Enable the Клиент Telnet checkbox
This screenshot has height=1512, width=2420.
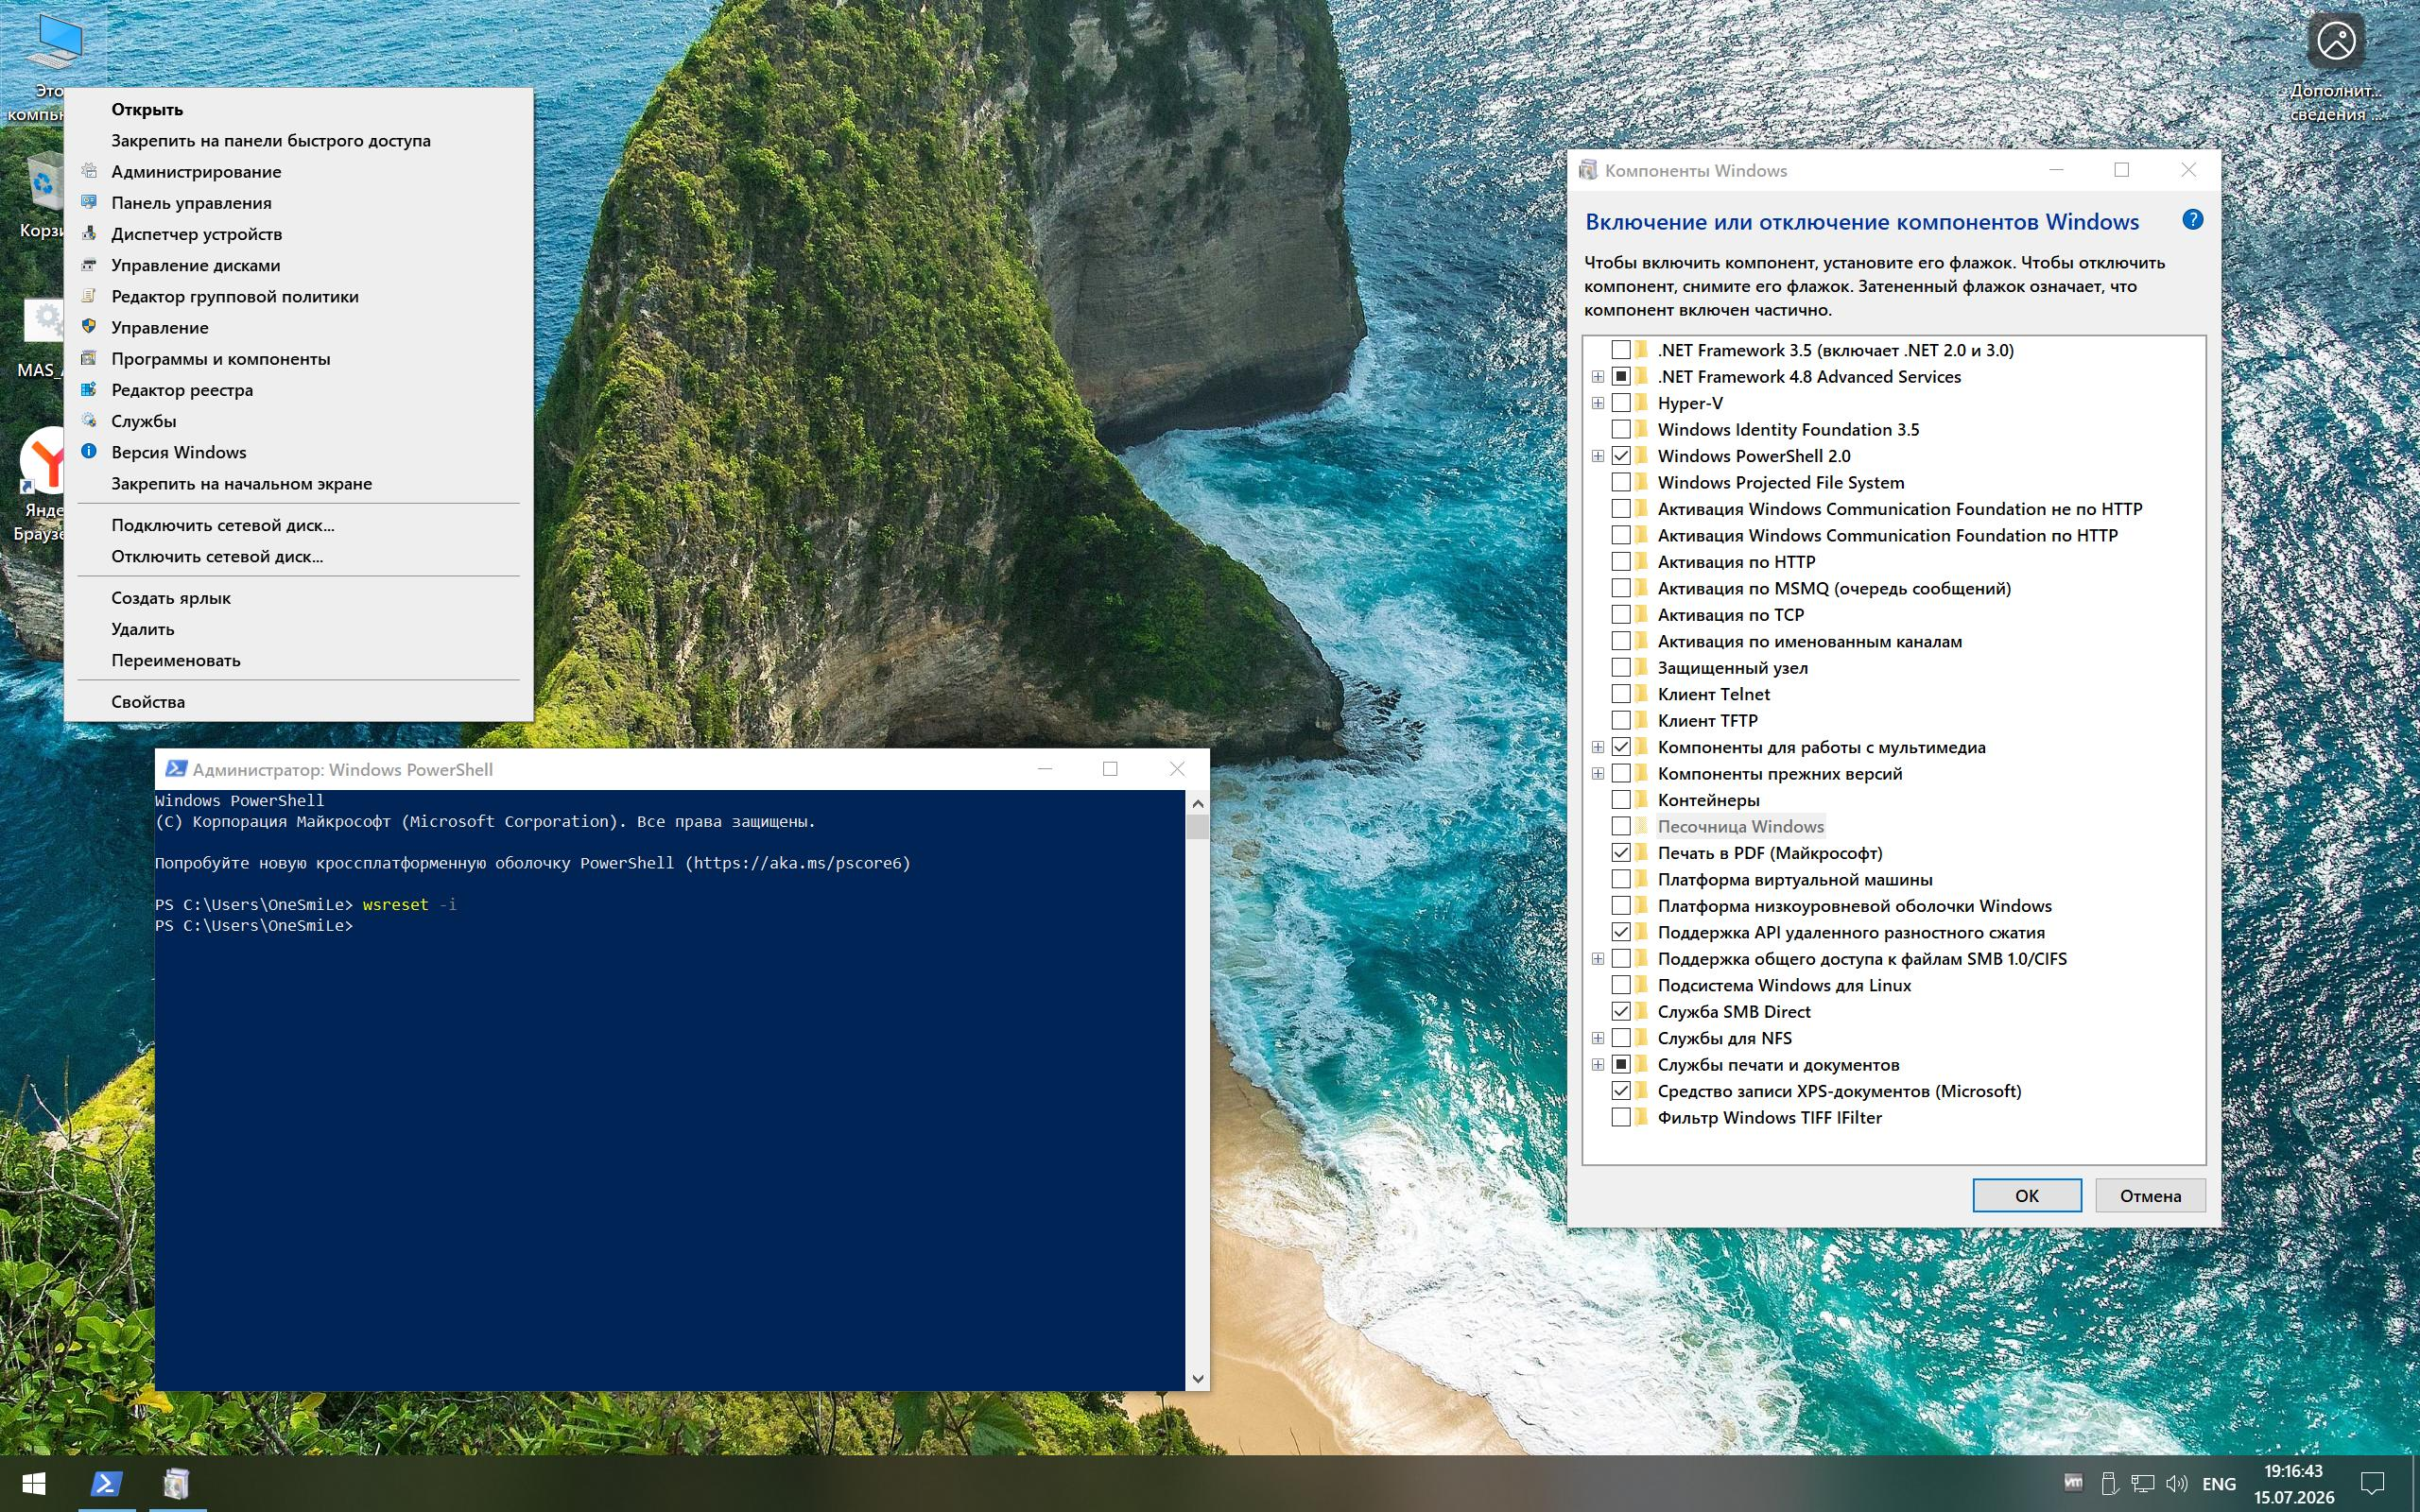pyautogui.click(x=1621, y=694)
